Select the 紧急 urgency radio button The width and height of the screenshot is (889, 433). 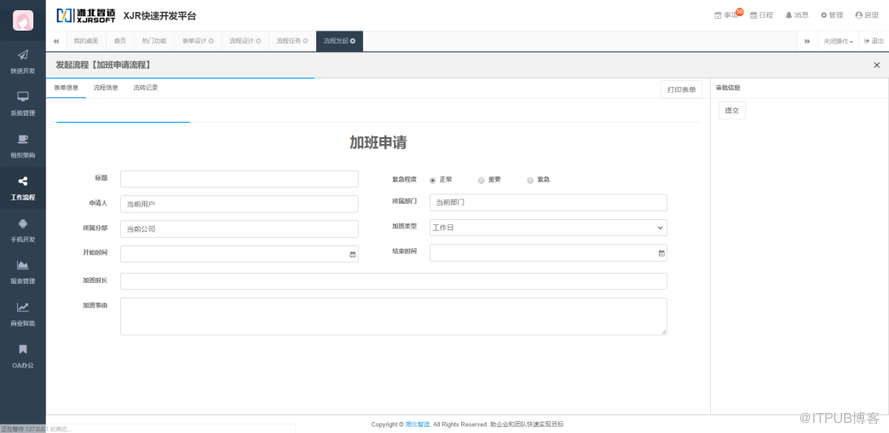[530, 180]
